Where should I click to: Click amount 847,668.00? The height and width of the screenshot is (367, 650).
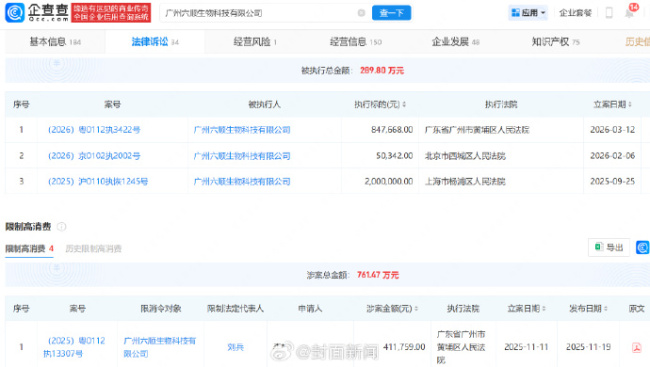tap(392, 130)
